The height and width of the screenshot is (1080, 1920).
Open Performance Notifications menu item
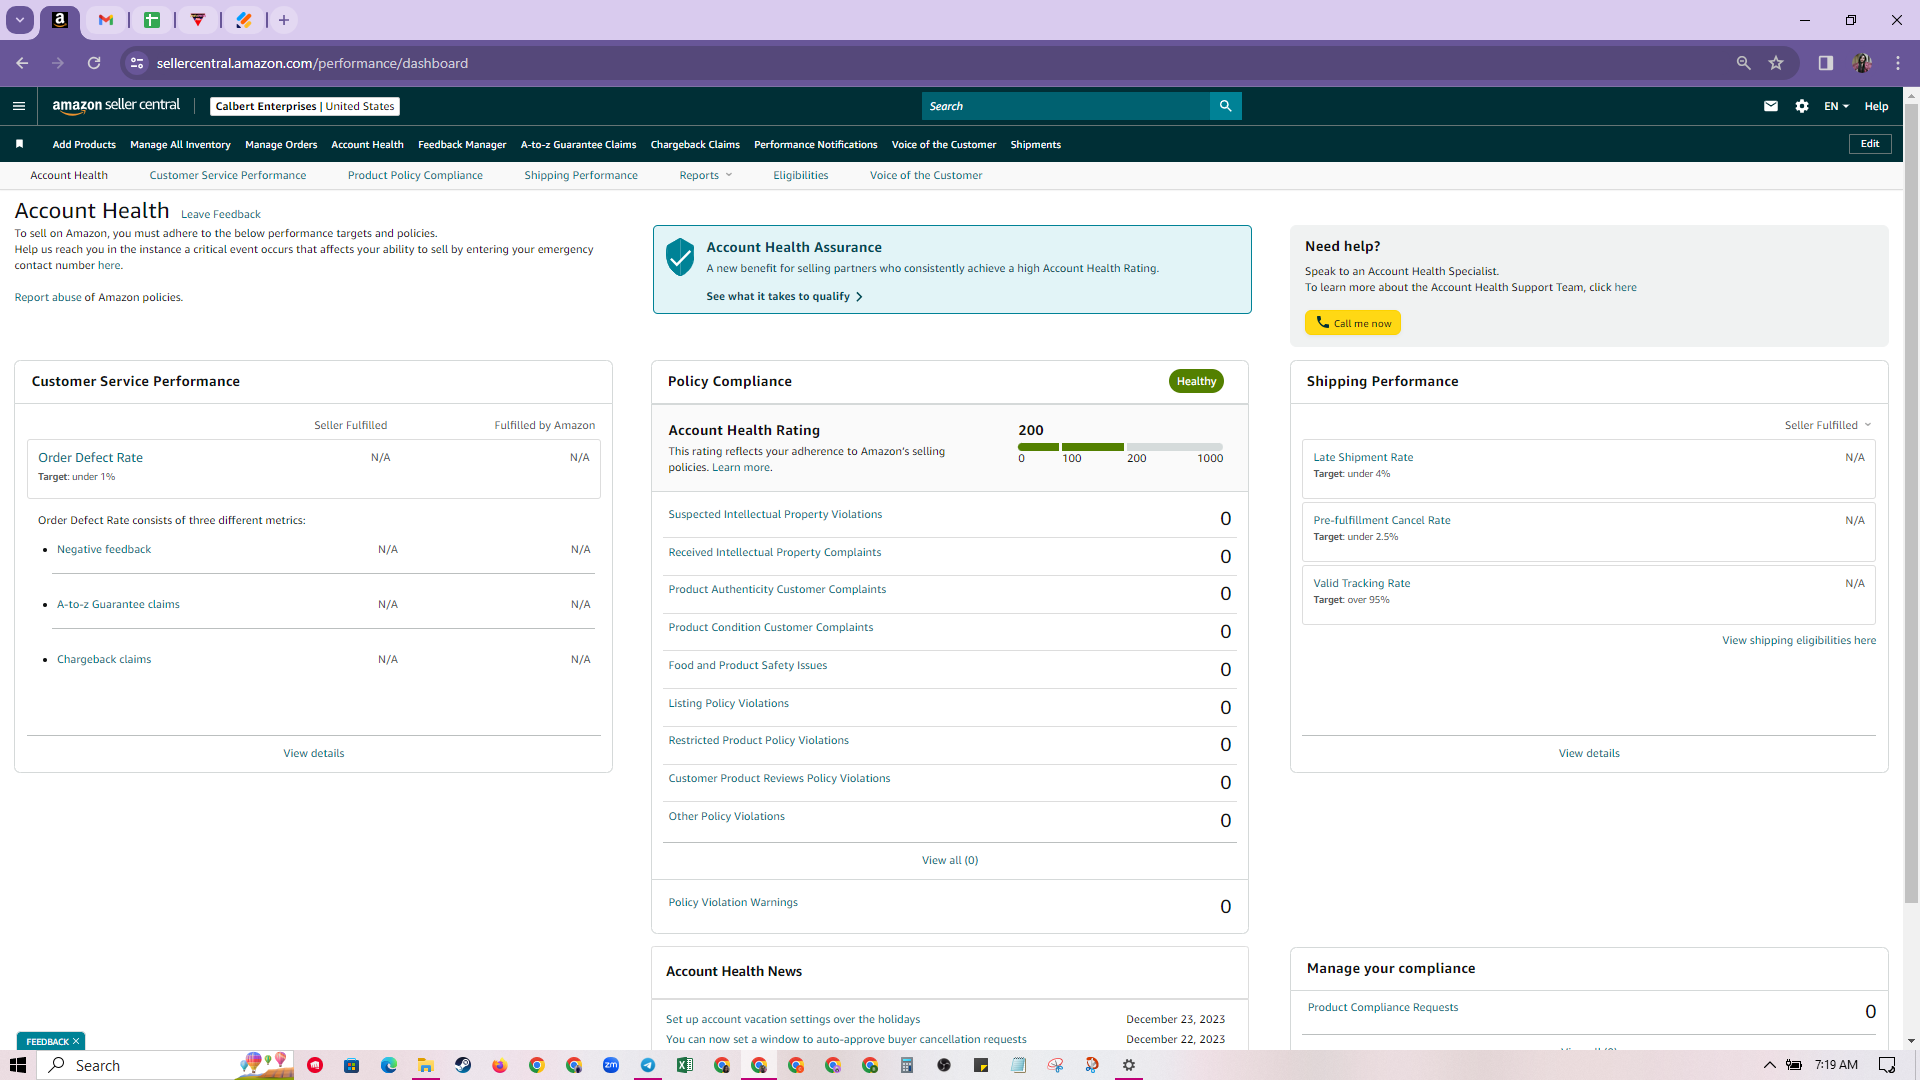[x=816, y=145]
